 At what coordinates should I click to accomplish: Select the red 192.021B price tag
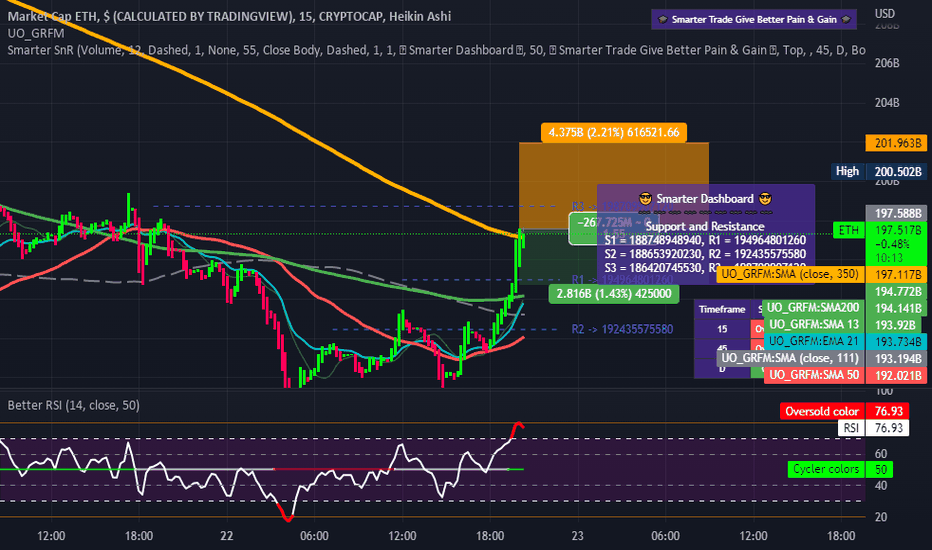tap(896, 375)
